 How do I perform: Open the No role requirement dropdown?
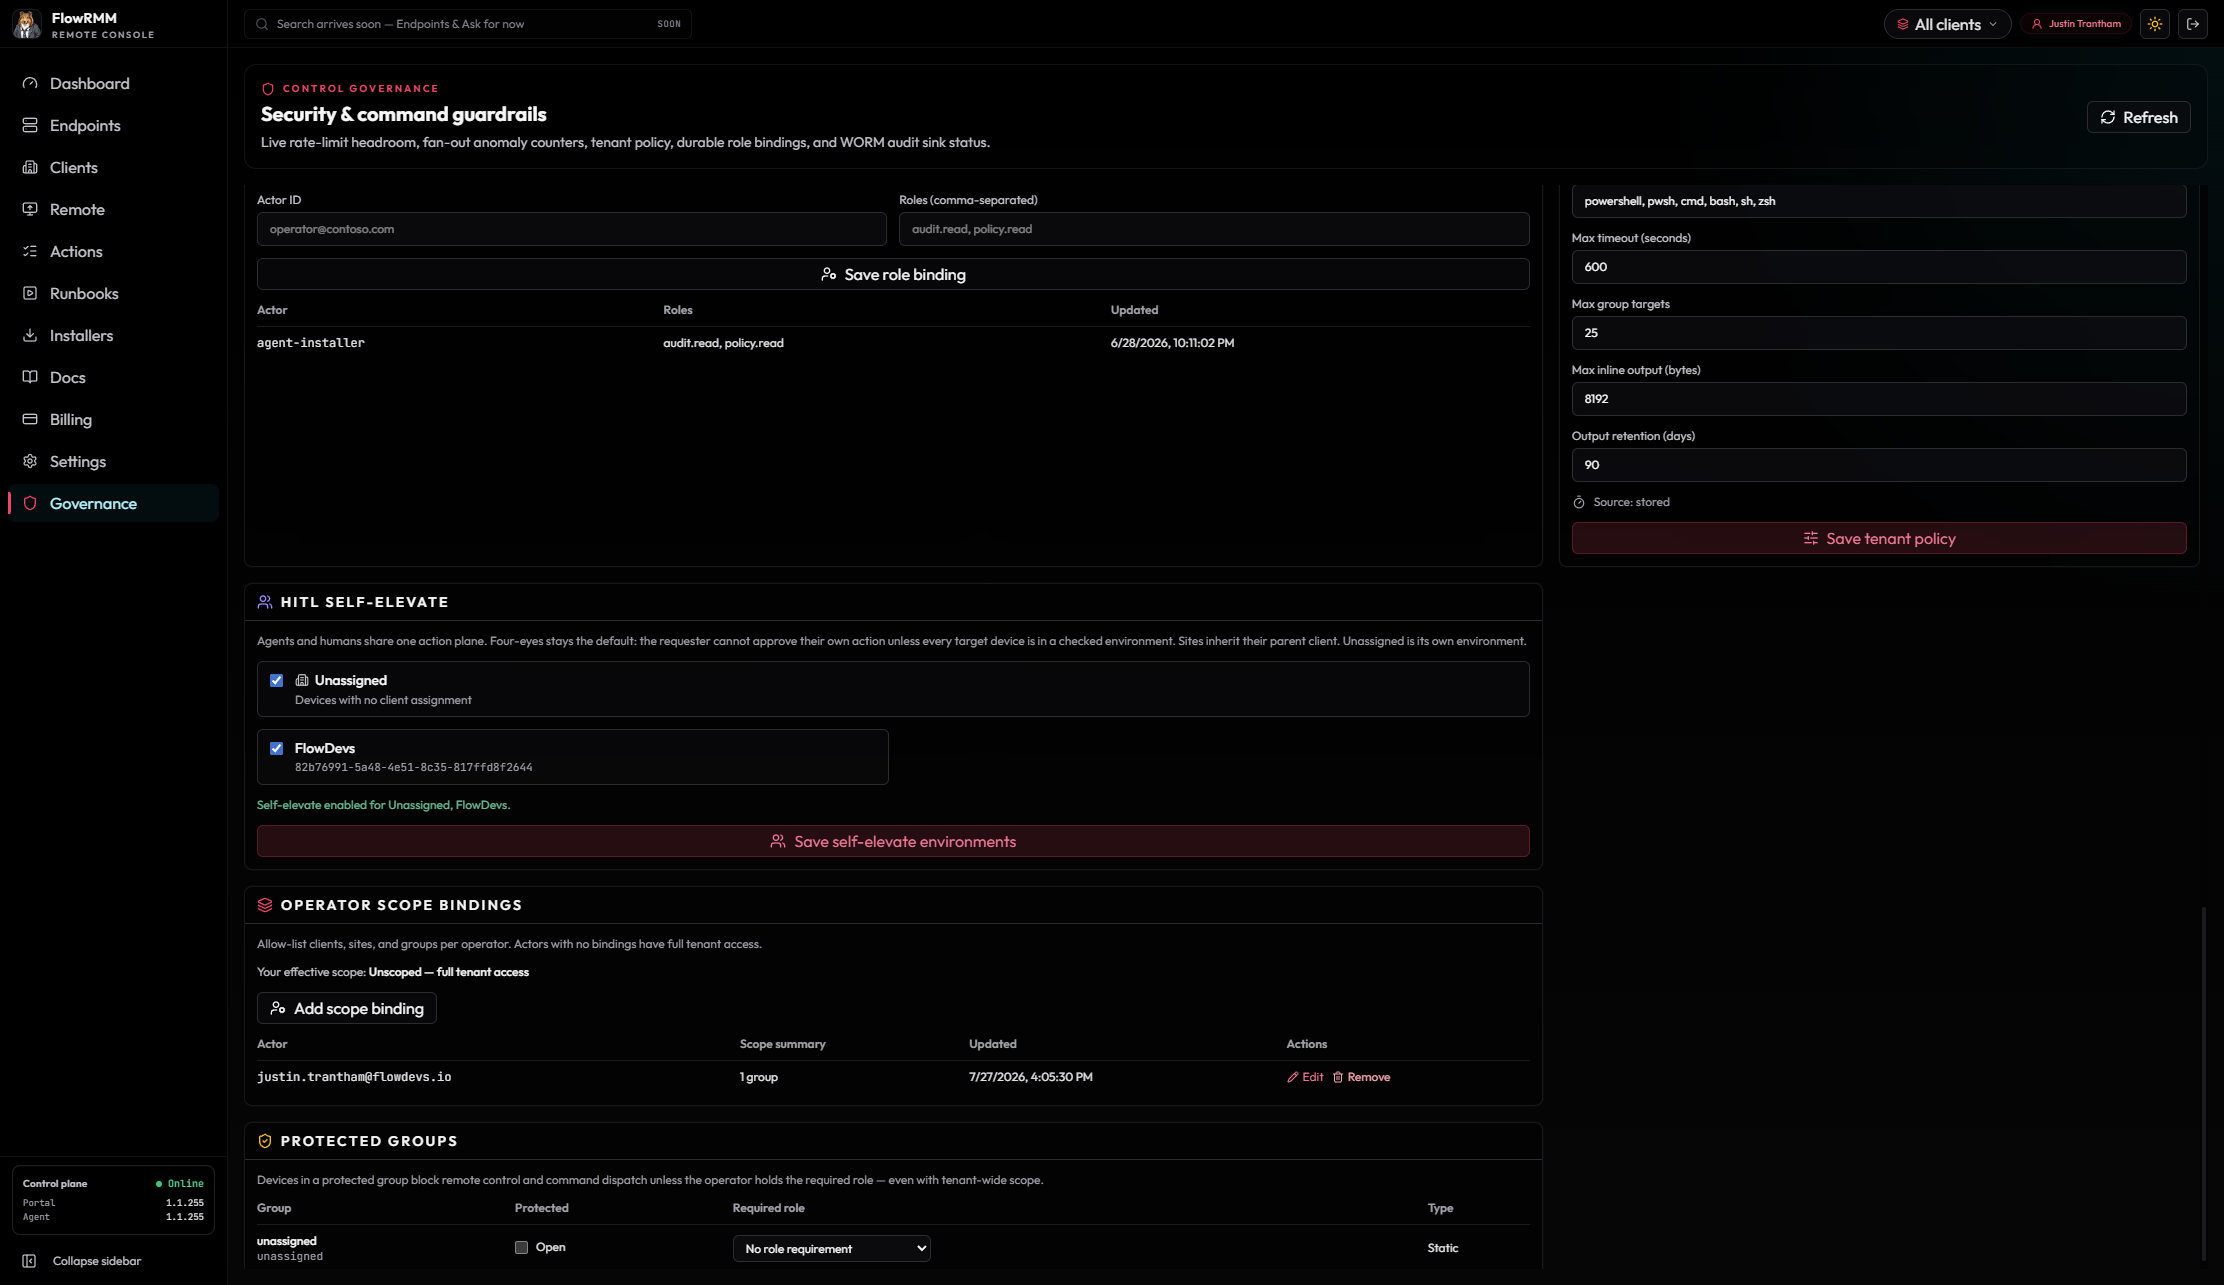tap(832, 1248)
